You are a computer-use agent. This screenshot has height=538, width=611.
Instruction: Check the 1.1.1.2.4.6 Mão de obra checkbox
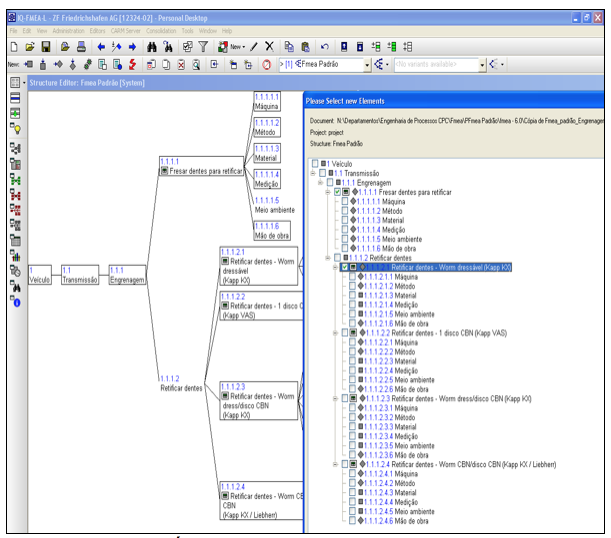(352, 520)
